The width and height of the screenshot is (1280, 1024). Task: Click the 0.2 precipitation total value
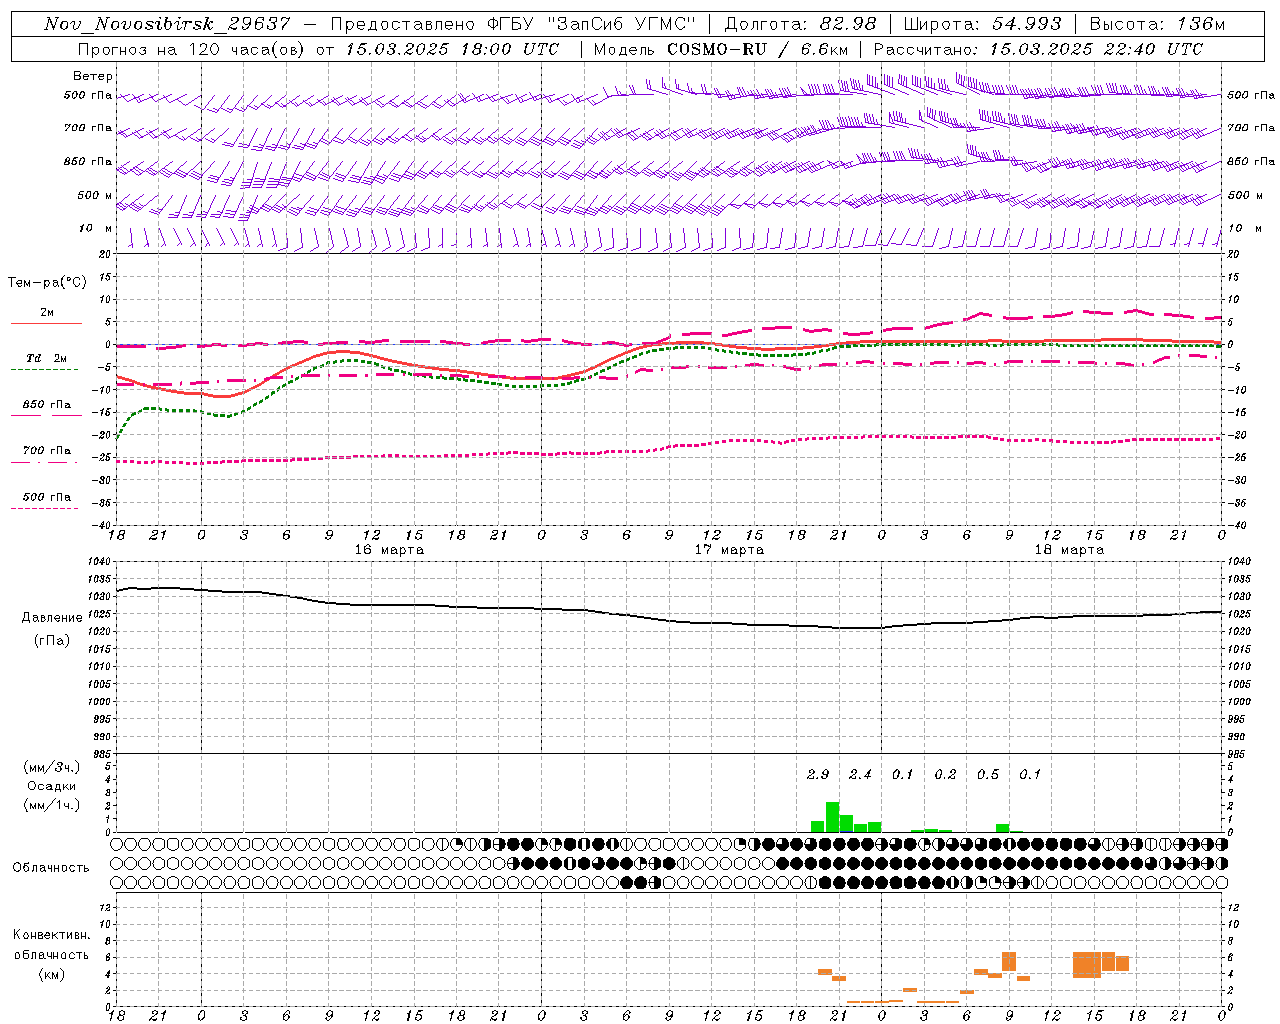945,774
